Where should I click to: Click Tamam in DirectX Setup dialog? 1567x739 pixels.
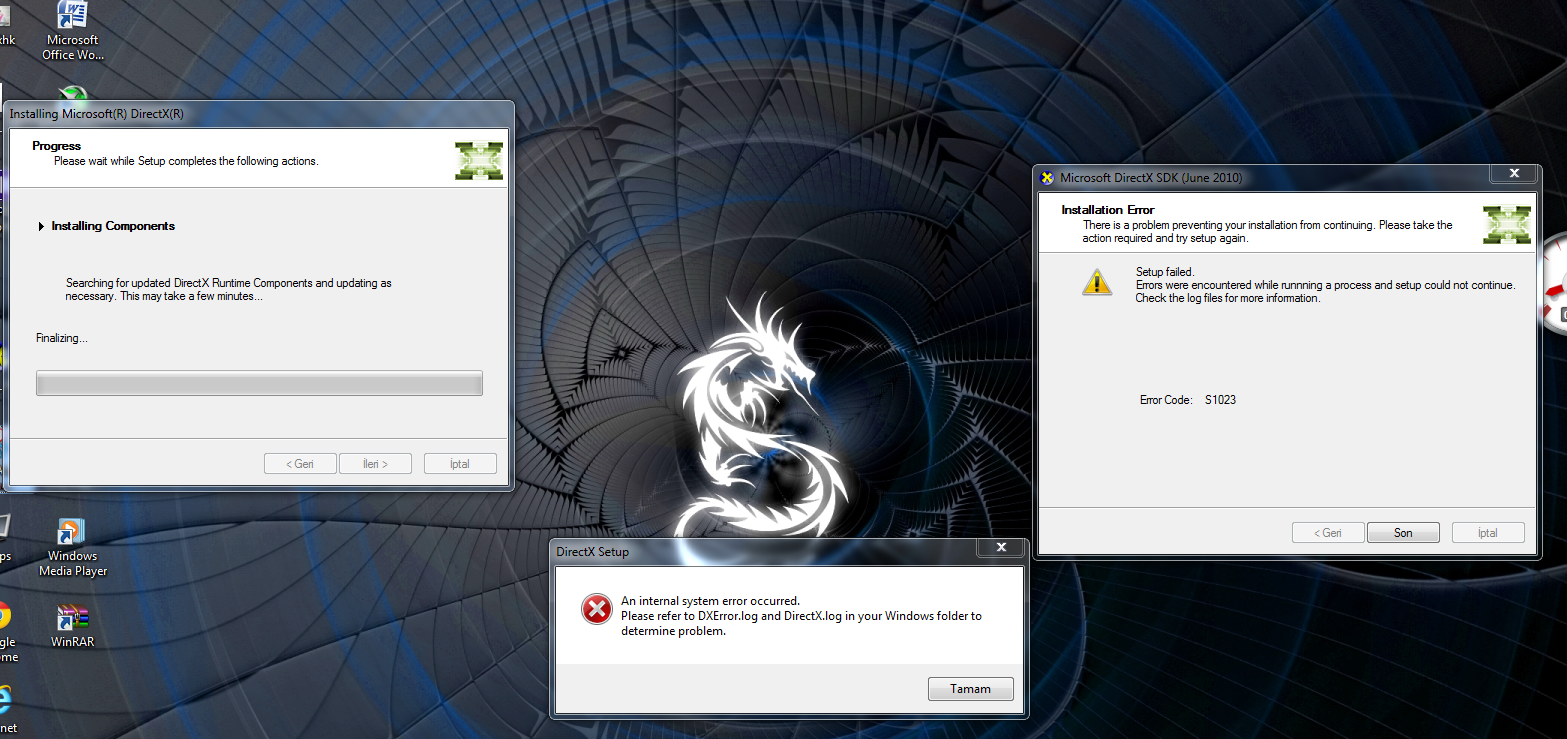click(970, 689)
